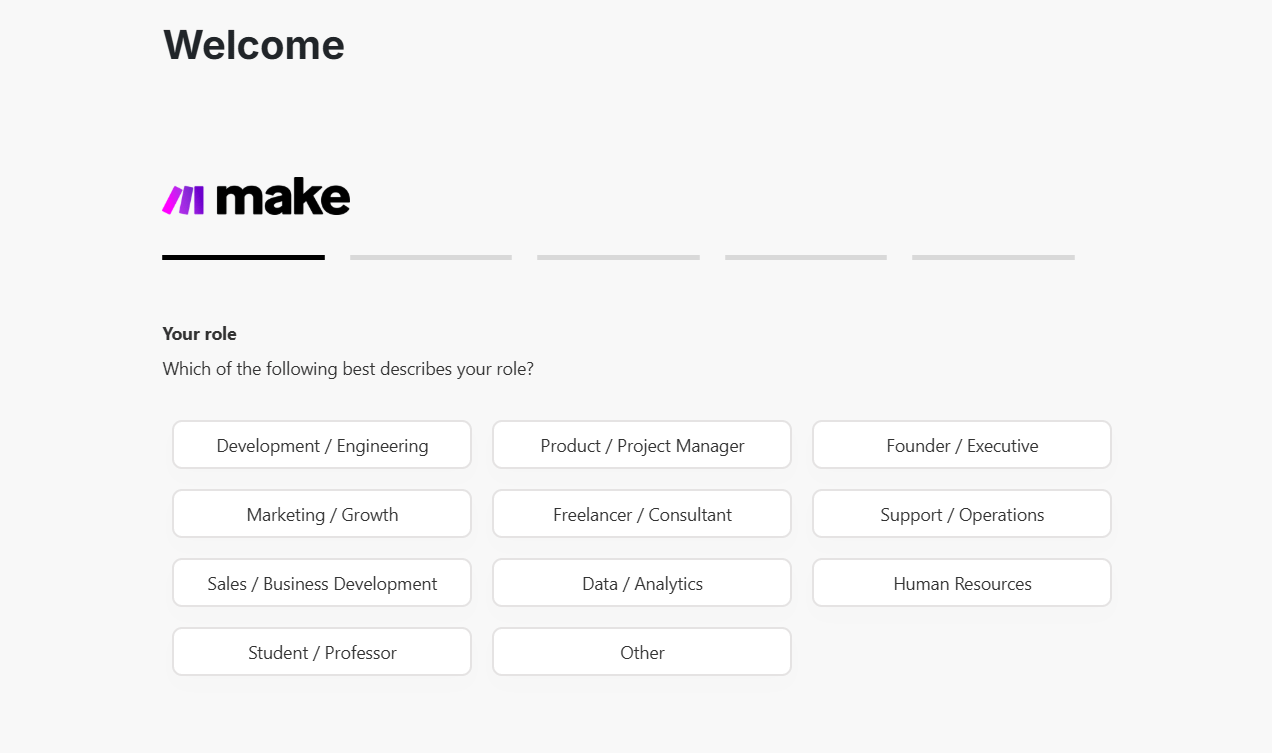Screen dimensions: 1272x753
Task: Click the Make logo icon
Action: [183, 199]
